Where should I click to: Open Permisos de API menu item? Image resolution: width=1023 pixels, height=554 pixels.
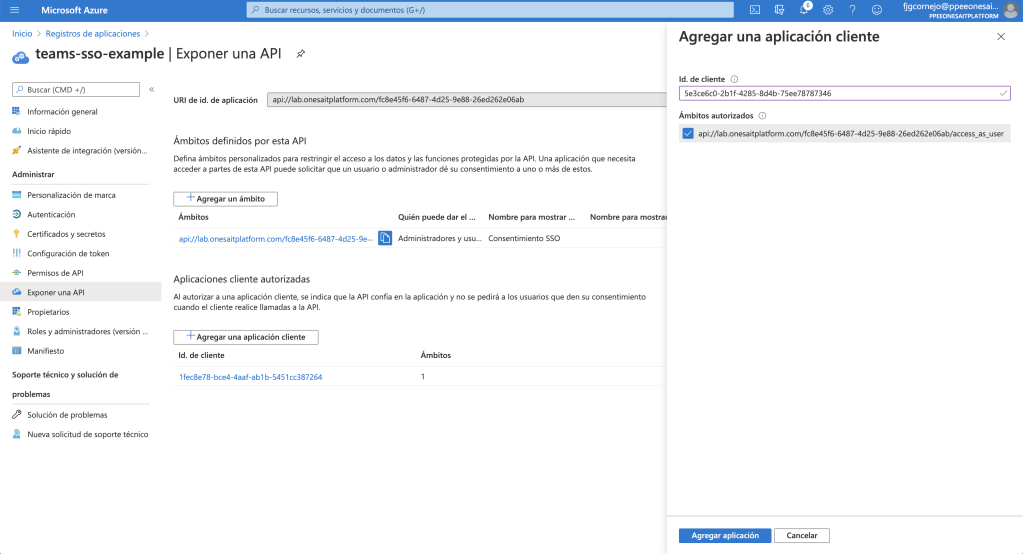[x=55, y=273]
